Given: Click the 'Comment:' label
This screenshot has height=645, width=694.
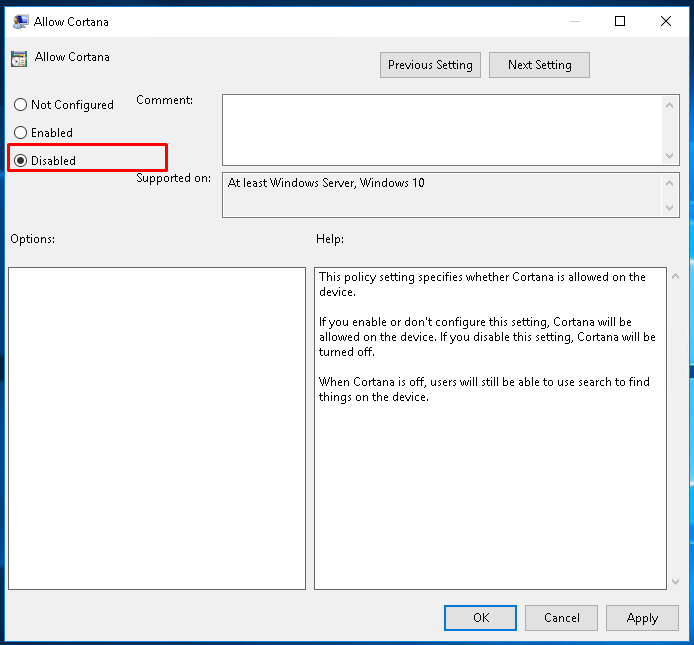Looking at the screenshot, I should click(x=164, y=100).
